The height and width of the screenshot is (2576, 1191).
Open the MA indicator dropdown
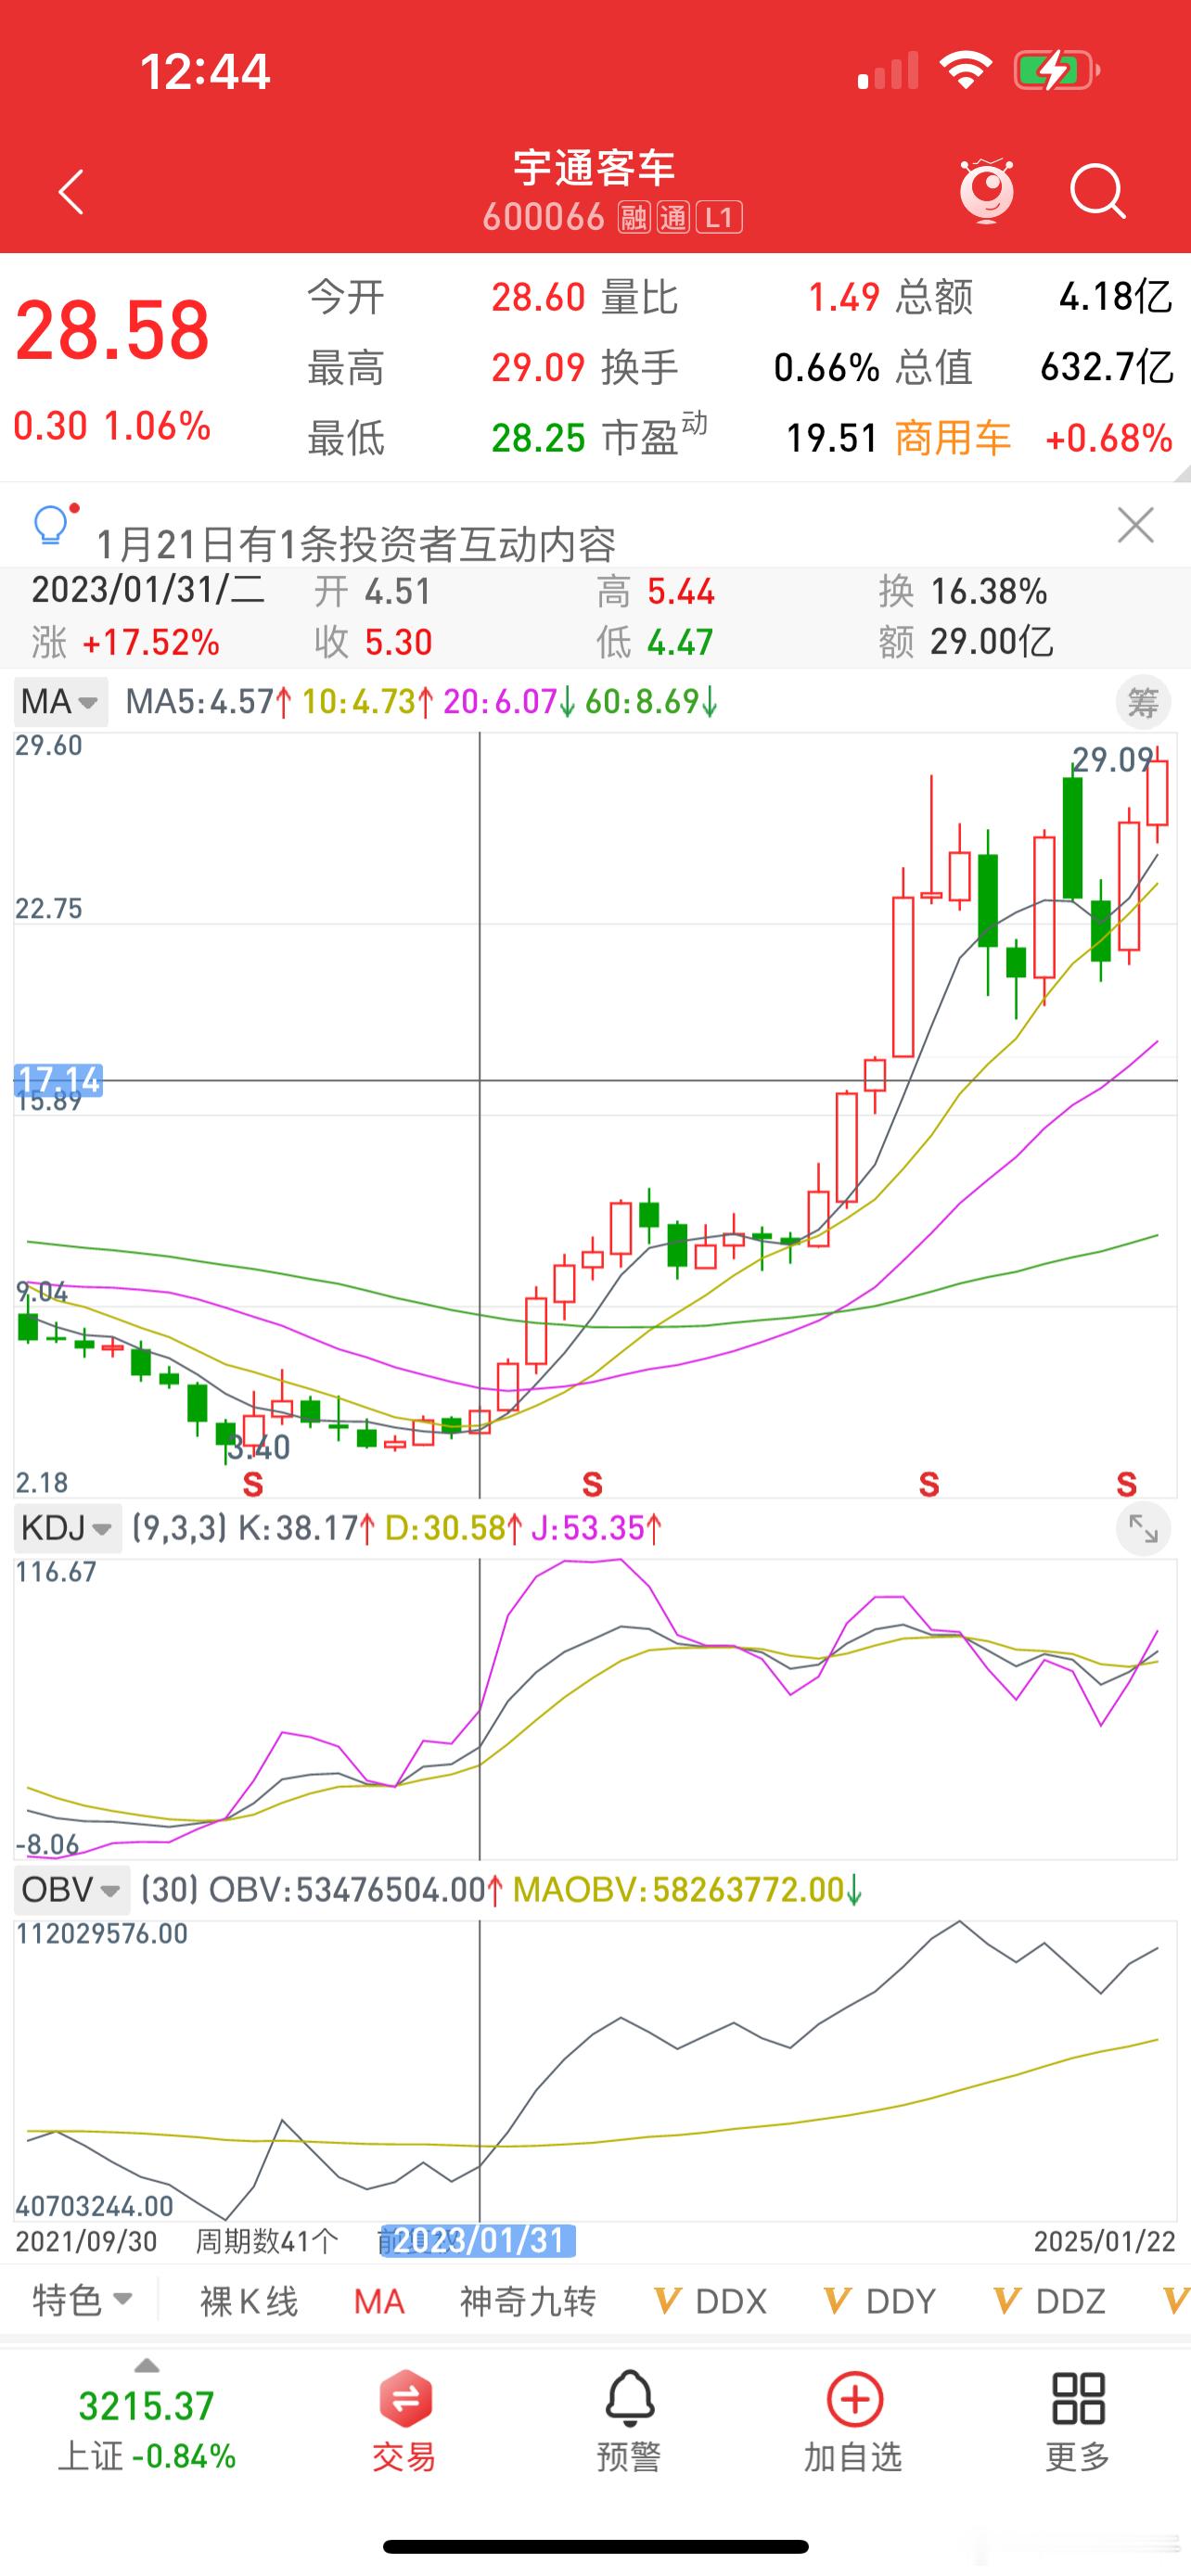tap(61, 702)
